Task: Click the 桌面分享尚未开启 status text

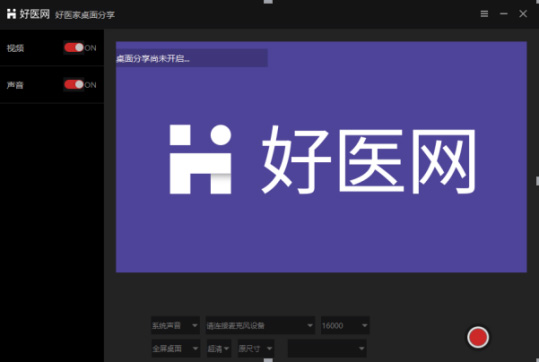Action: click(x=153, y=59)
